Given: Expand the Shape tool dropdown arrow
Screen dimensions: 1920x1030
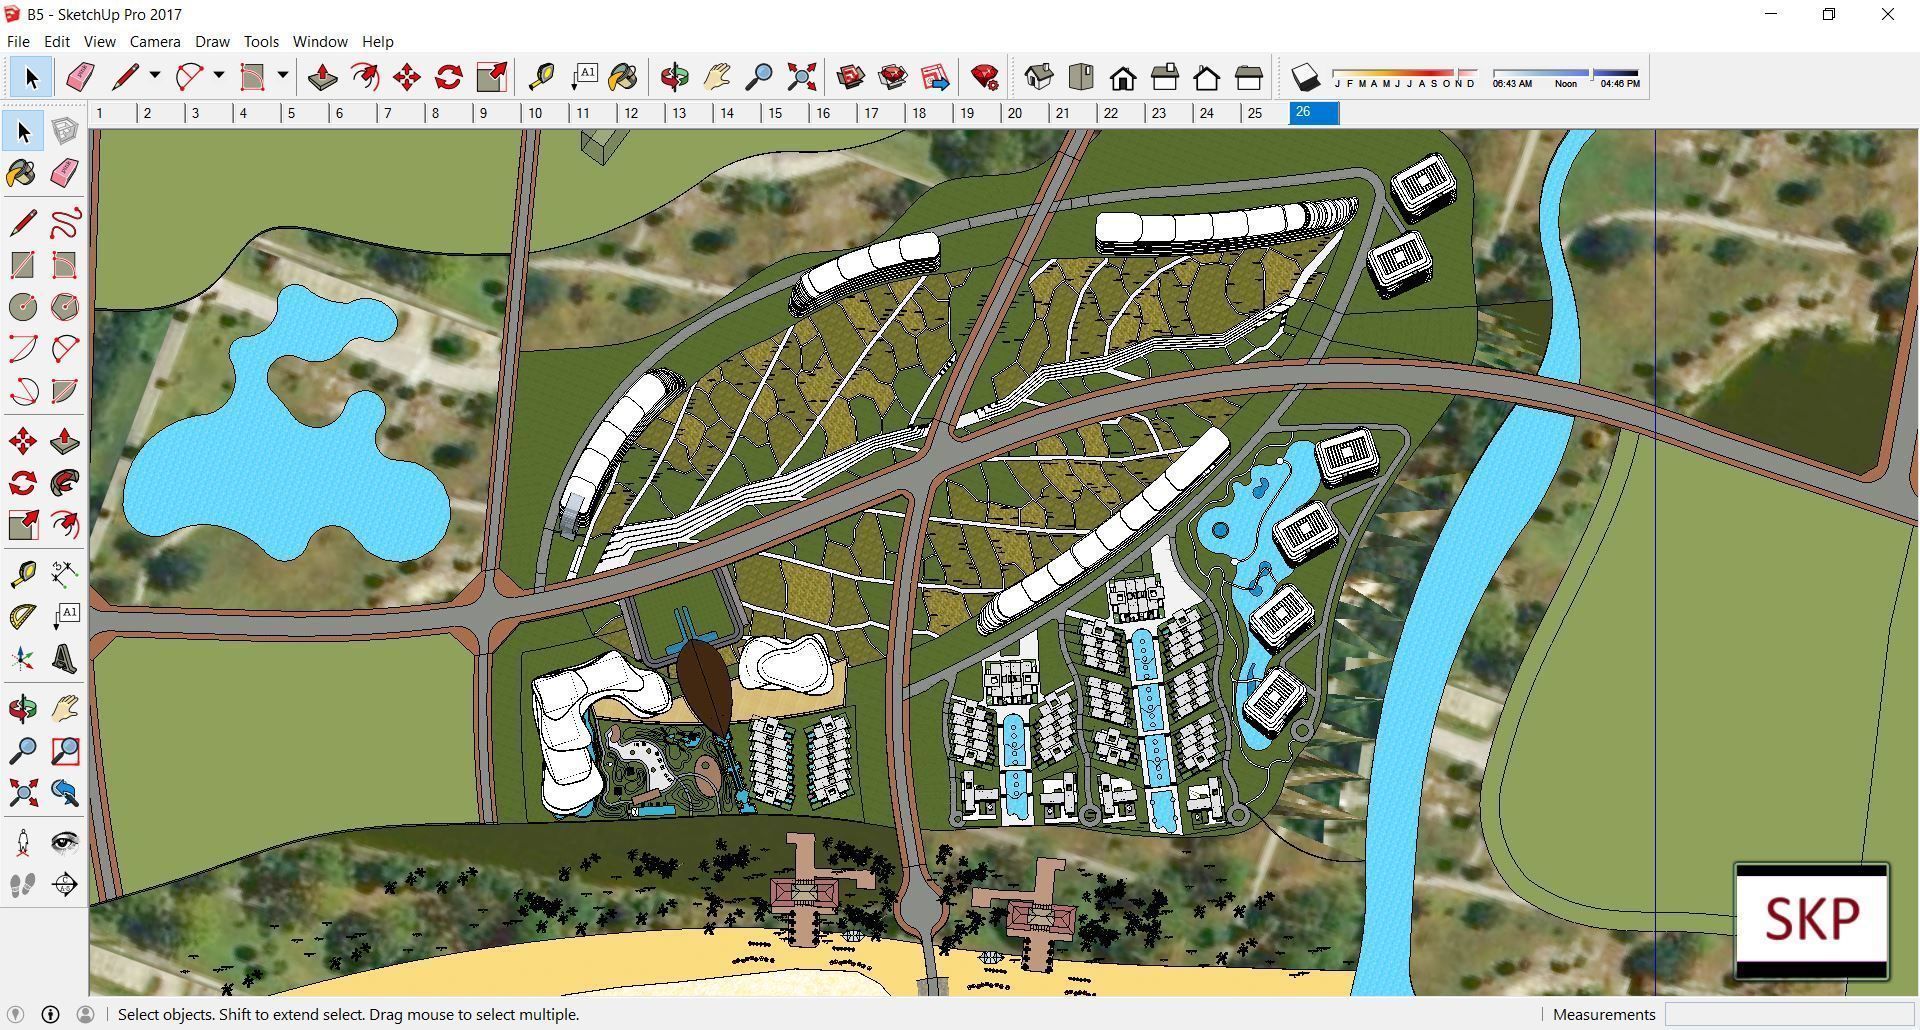Looking at the screenshot, I should pyautogui.click(x=282, y=76).
